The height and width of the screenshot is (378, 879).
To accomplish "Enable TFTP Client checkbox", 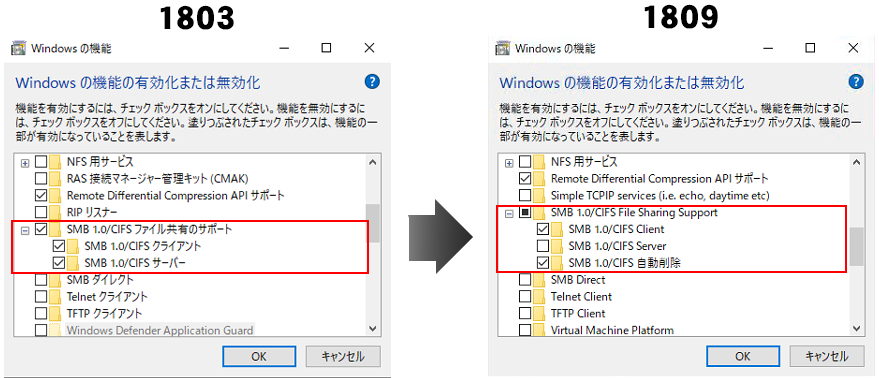I will [x=525, y=313].
